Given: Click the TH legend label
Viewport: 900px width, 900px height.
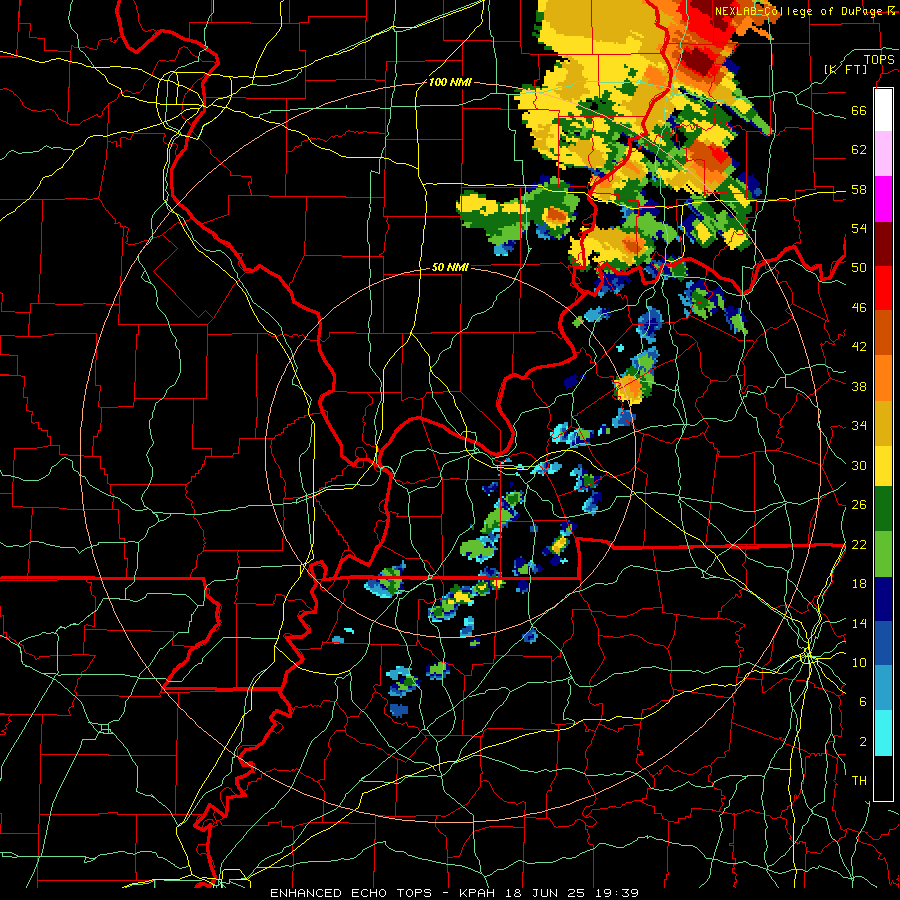Looking at the screenshot, I should [x=859, y=781].
